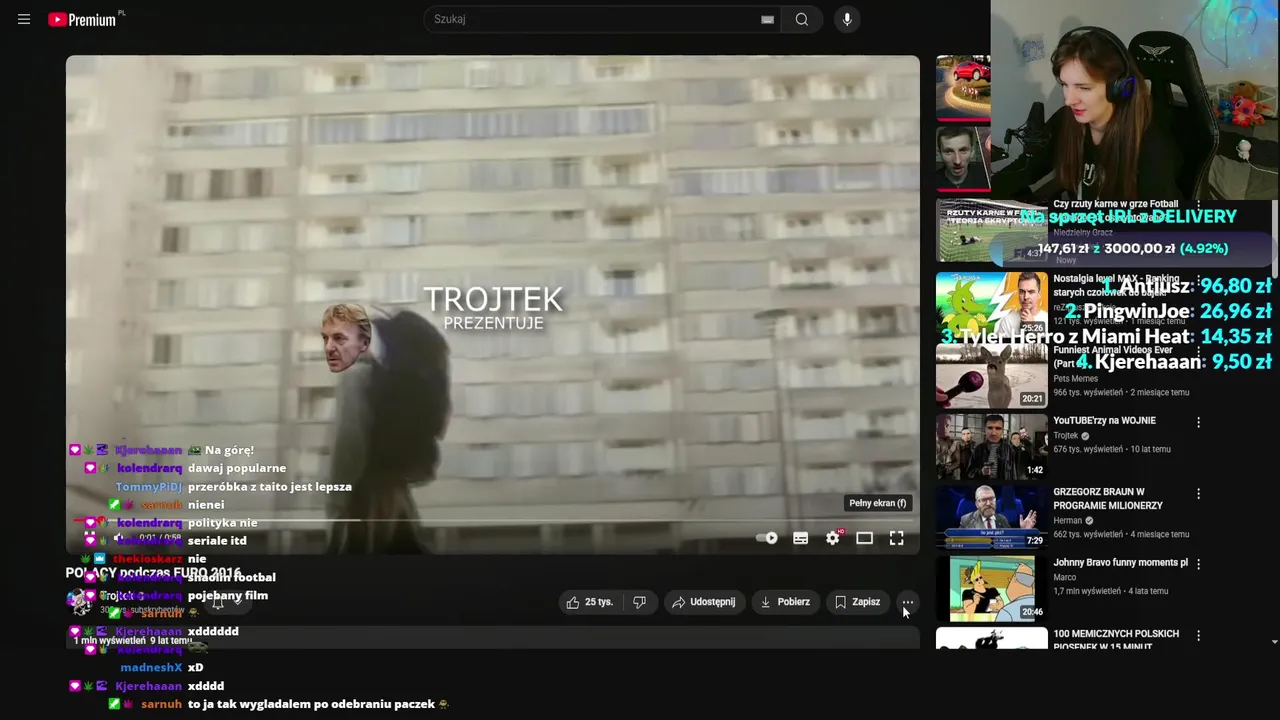This screenshot has width=1280, height=720.
Task: Click Pets Memes channel name
Action: (1075, 378)
